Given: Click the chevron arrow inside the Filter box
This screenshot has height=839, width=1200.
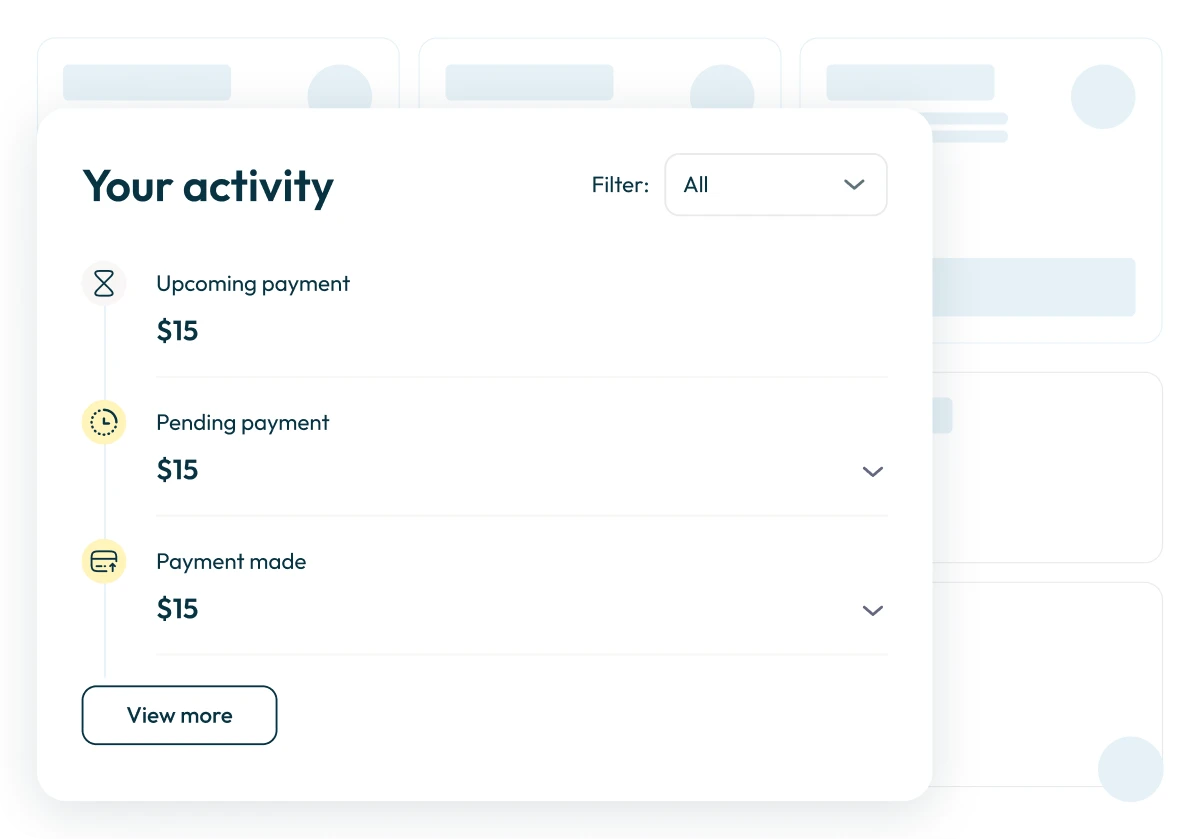Looking at the screenshot, I should coord(853,185).
